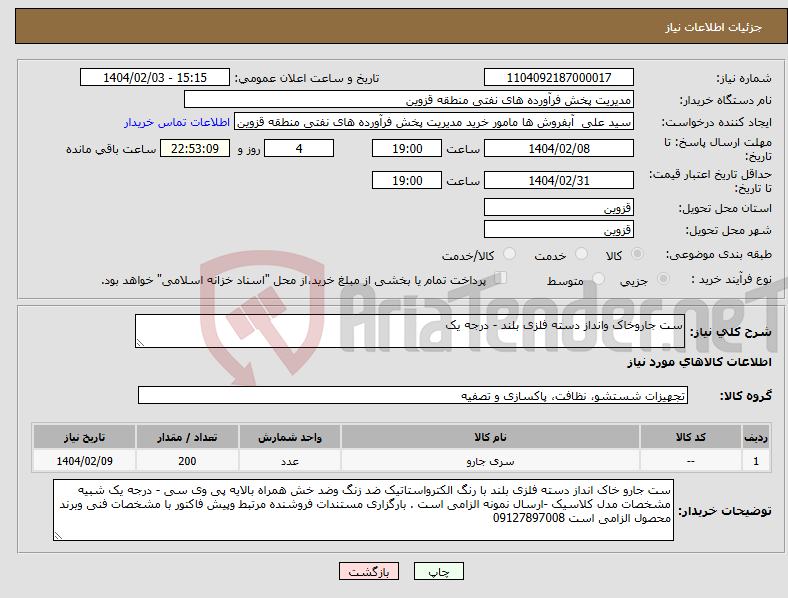Toggle the اسناد خزانه اسلامی payment checkbox
The height and width of the screenshot is (598, 788).
[x=501, y=277]
